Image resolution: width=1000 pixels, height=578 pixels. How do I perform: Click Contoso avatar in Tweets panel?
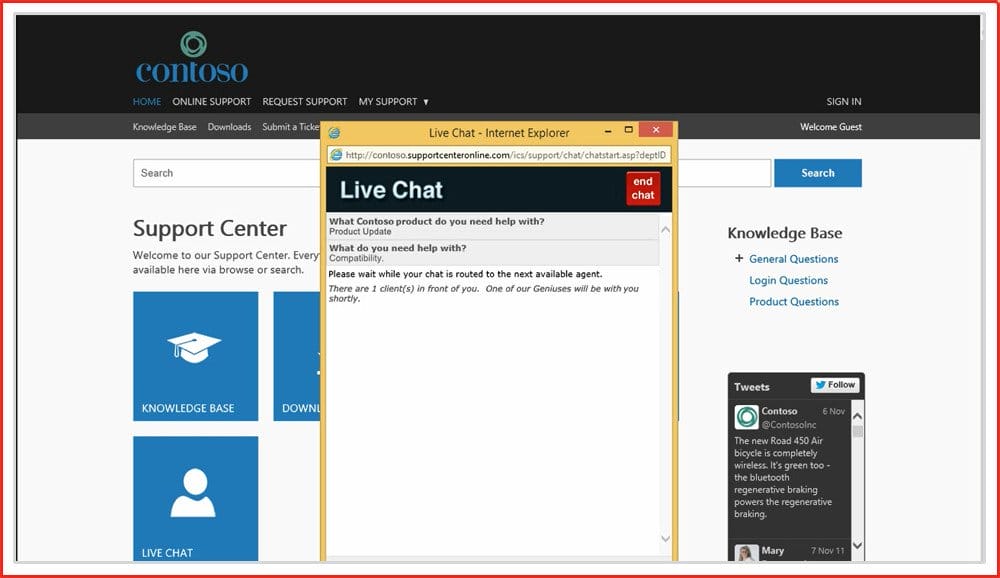tap(746, 417)
